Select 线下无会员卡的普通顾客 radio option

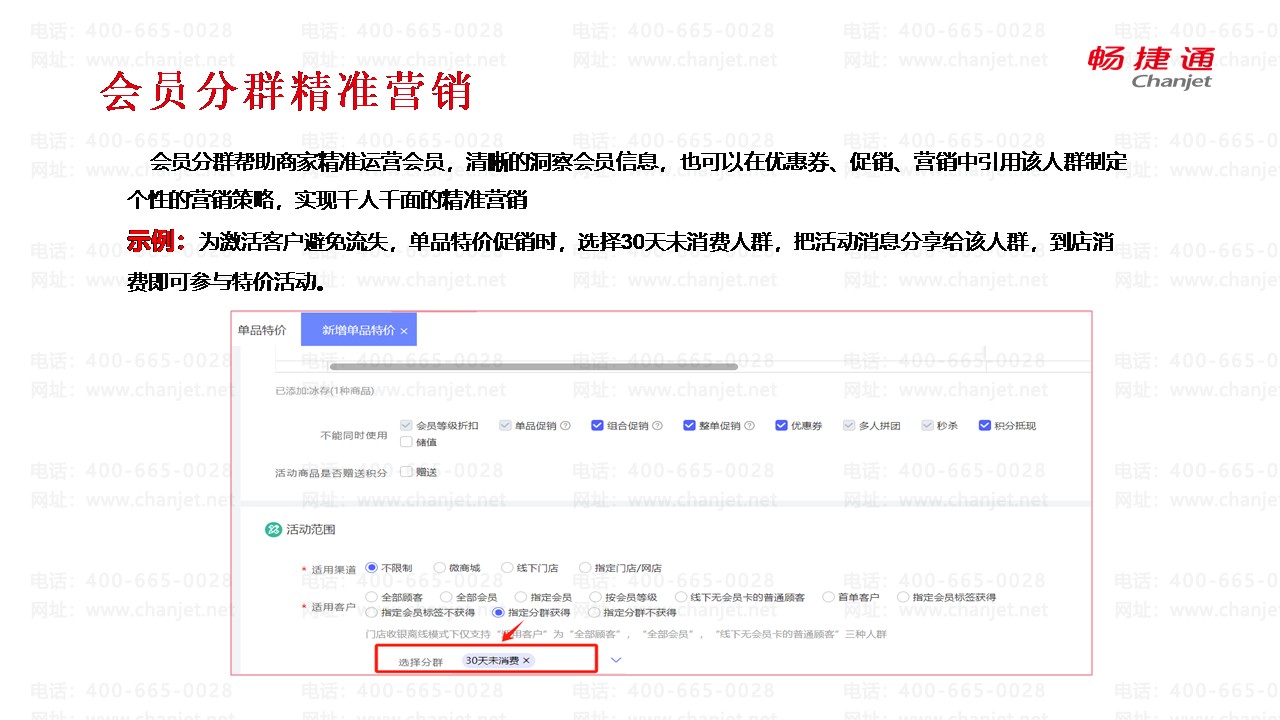681,597
